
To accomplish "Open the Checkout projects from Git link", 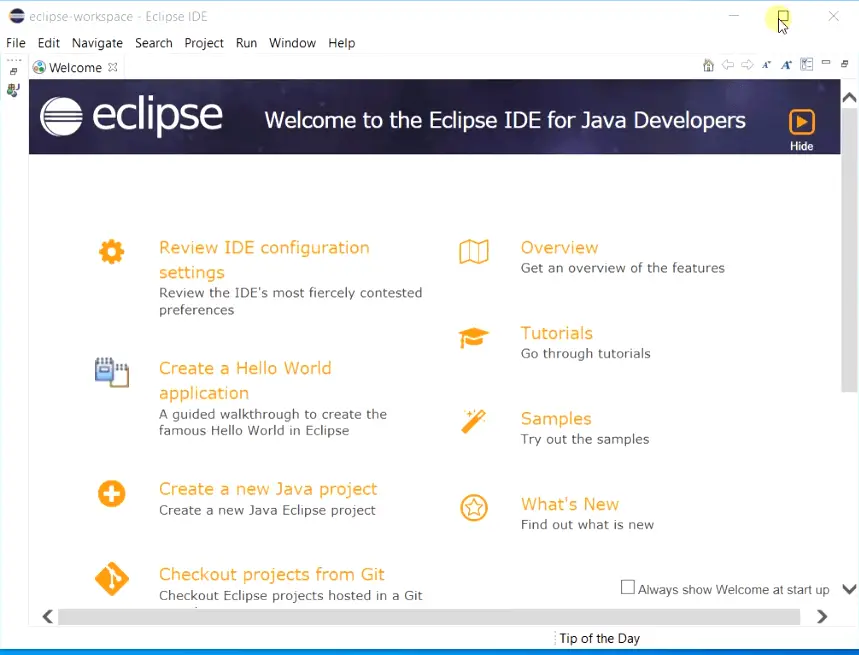I will (272, 574).
